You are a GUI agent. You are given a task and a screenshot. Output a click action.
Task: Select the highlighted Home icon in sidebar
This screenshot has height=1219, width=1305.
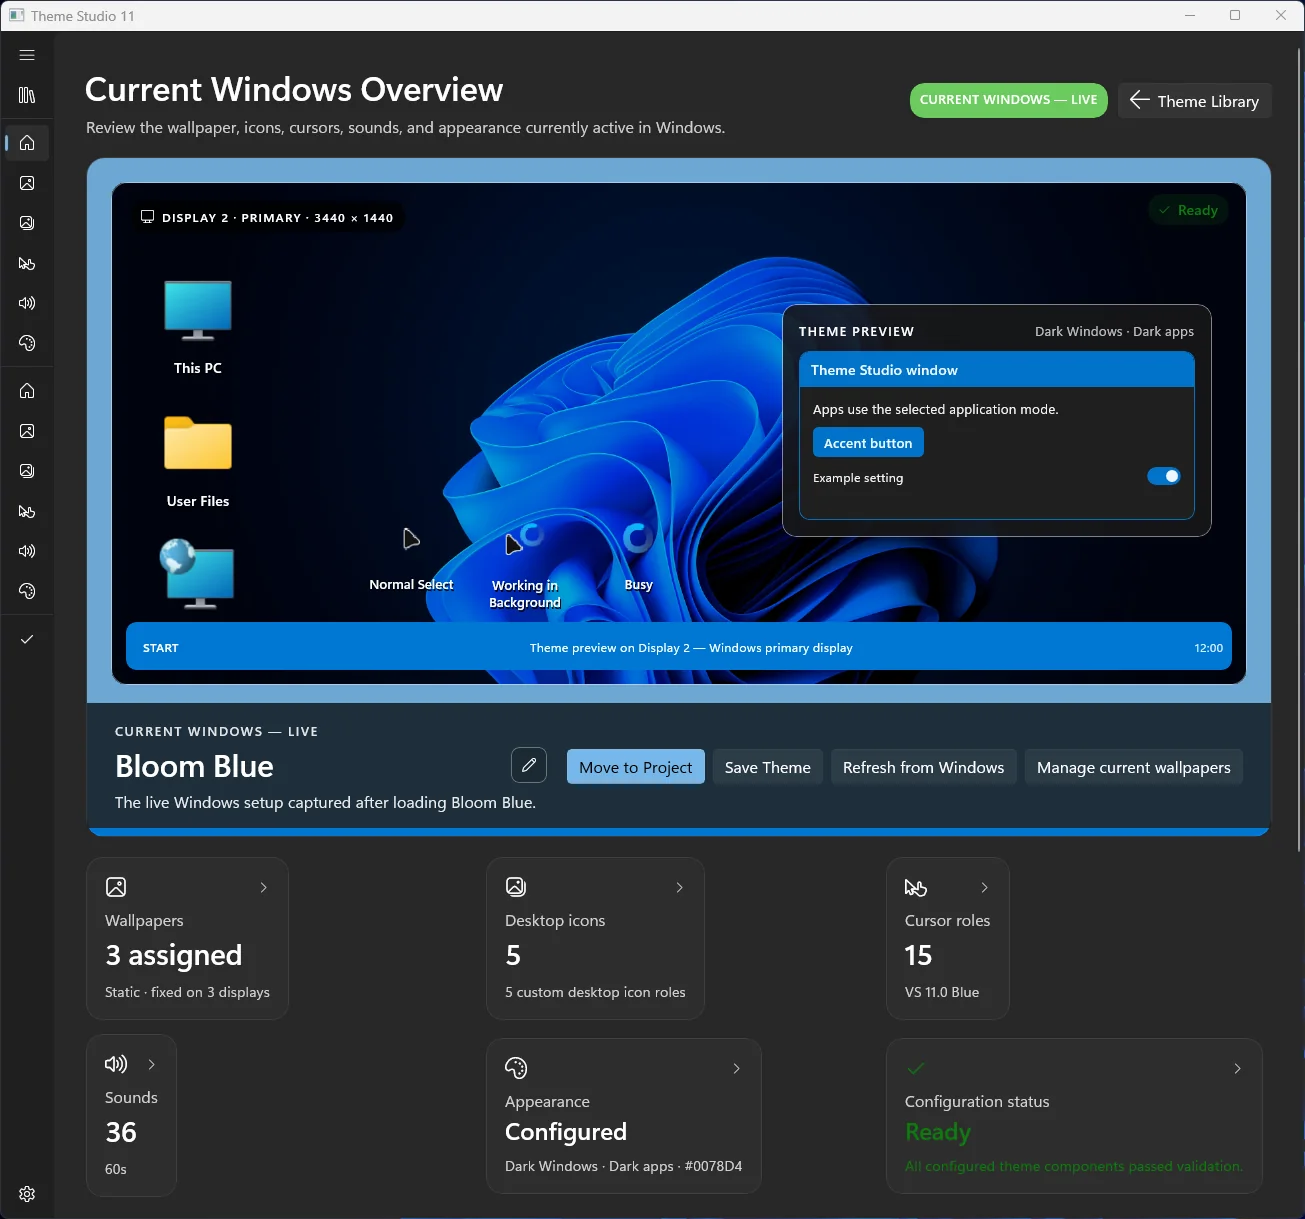coord(27,143)
